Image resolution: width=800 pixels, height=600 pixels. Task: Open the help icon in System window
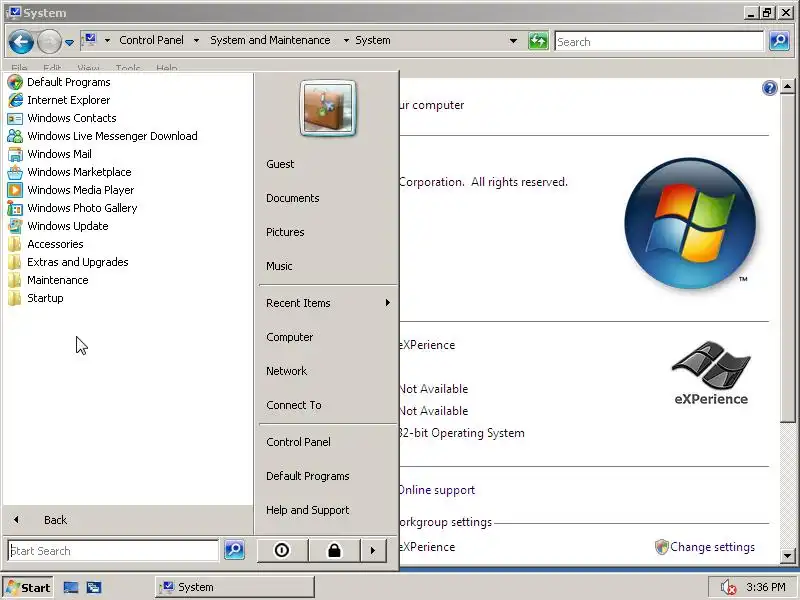[769, 88]
